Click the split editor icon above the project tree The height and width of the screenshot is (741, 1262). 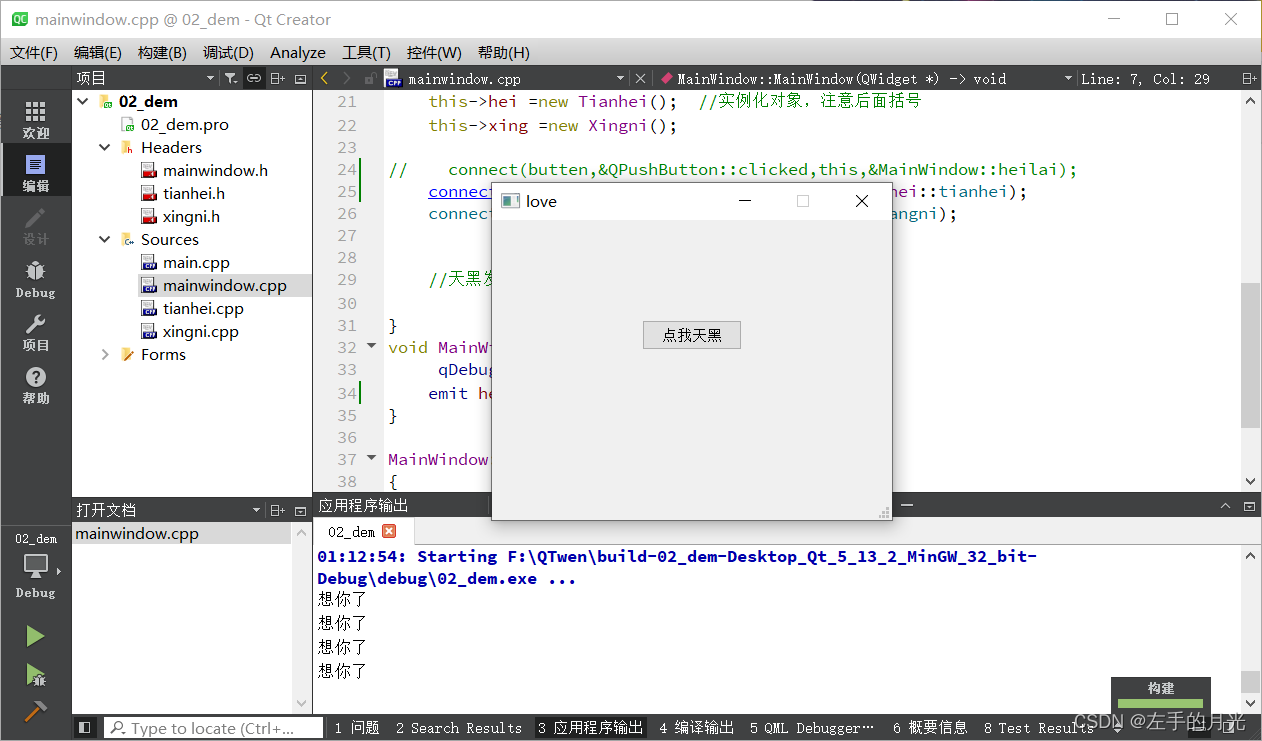(x=277, y=78)
